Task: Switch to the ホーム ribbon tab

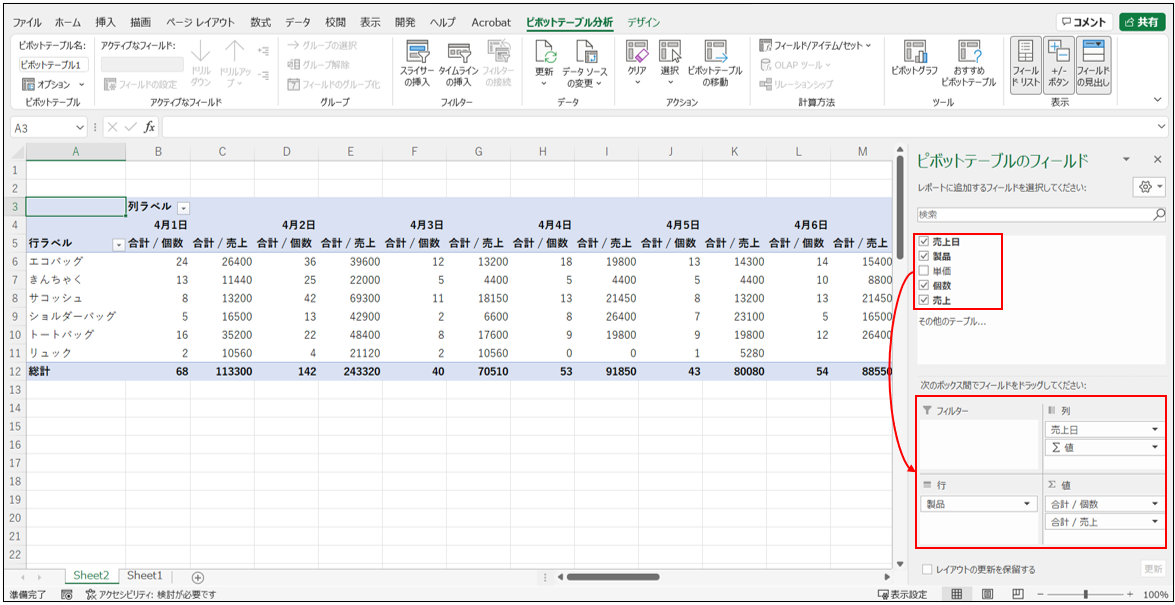Action: (x=68, y=22)
